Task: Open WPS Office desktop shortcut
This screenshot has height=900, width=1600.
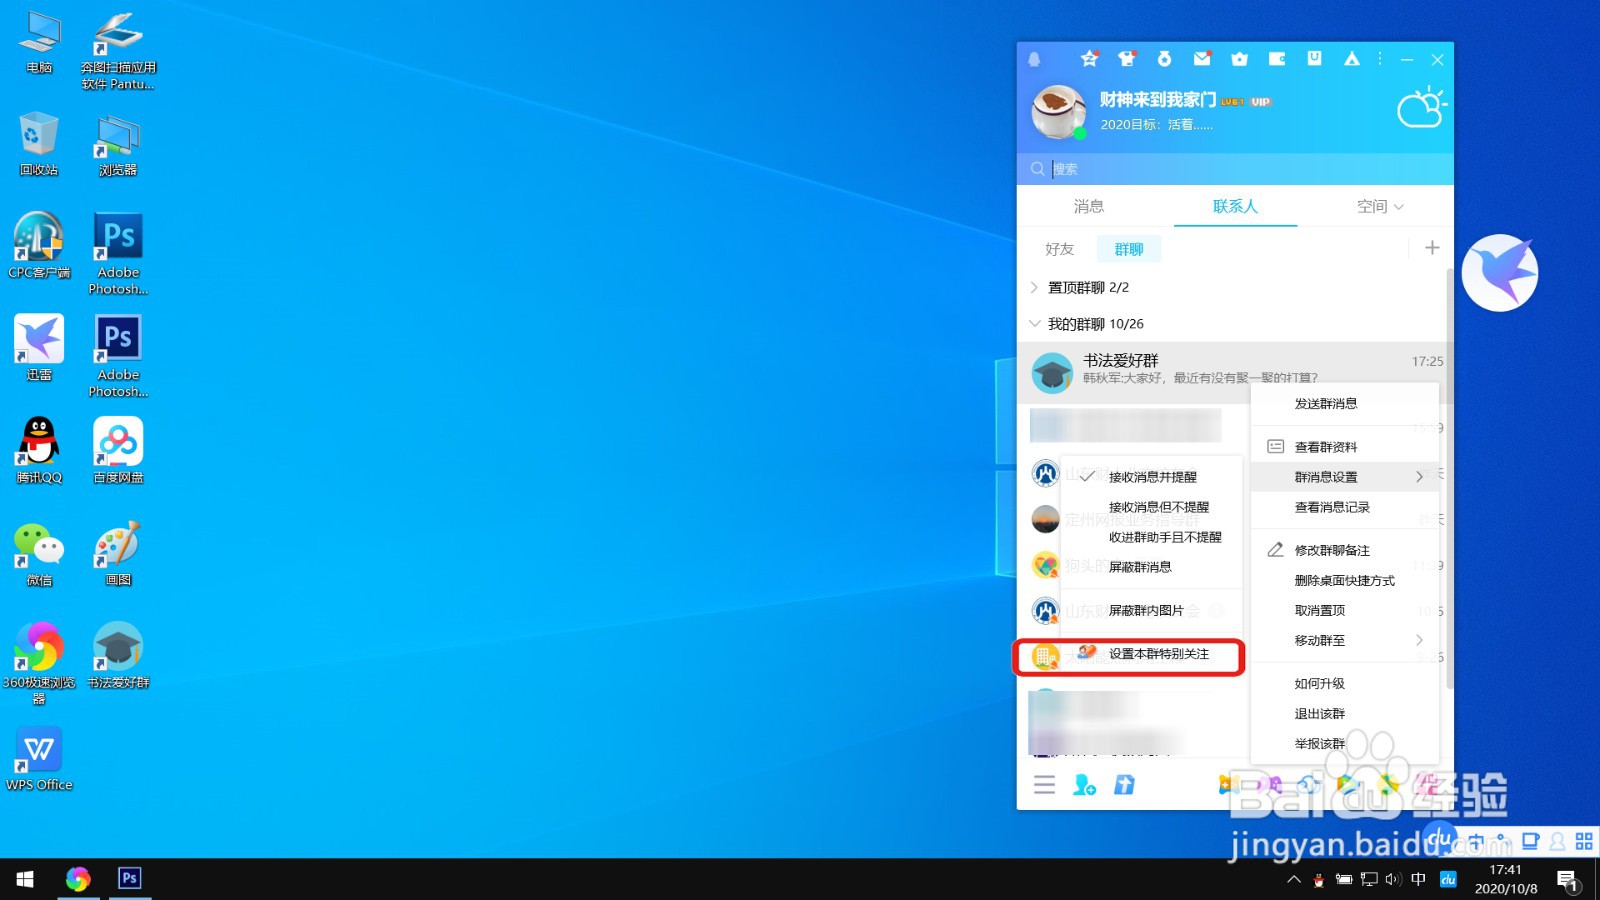Action: click(x=39, y=758)
